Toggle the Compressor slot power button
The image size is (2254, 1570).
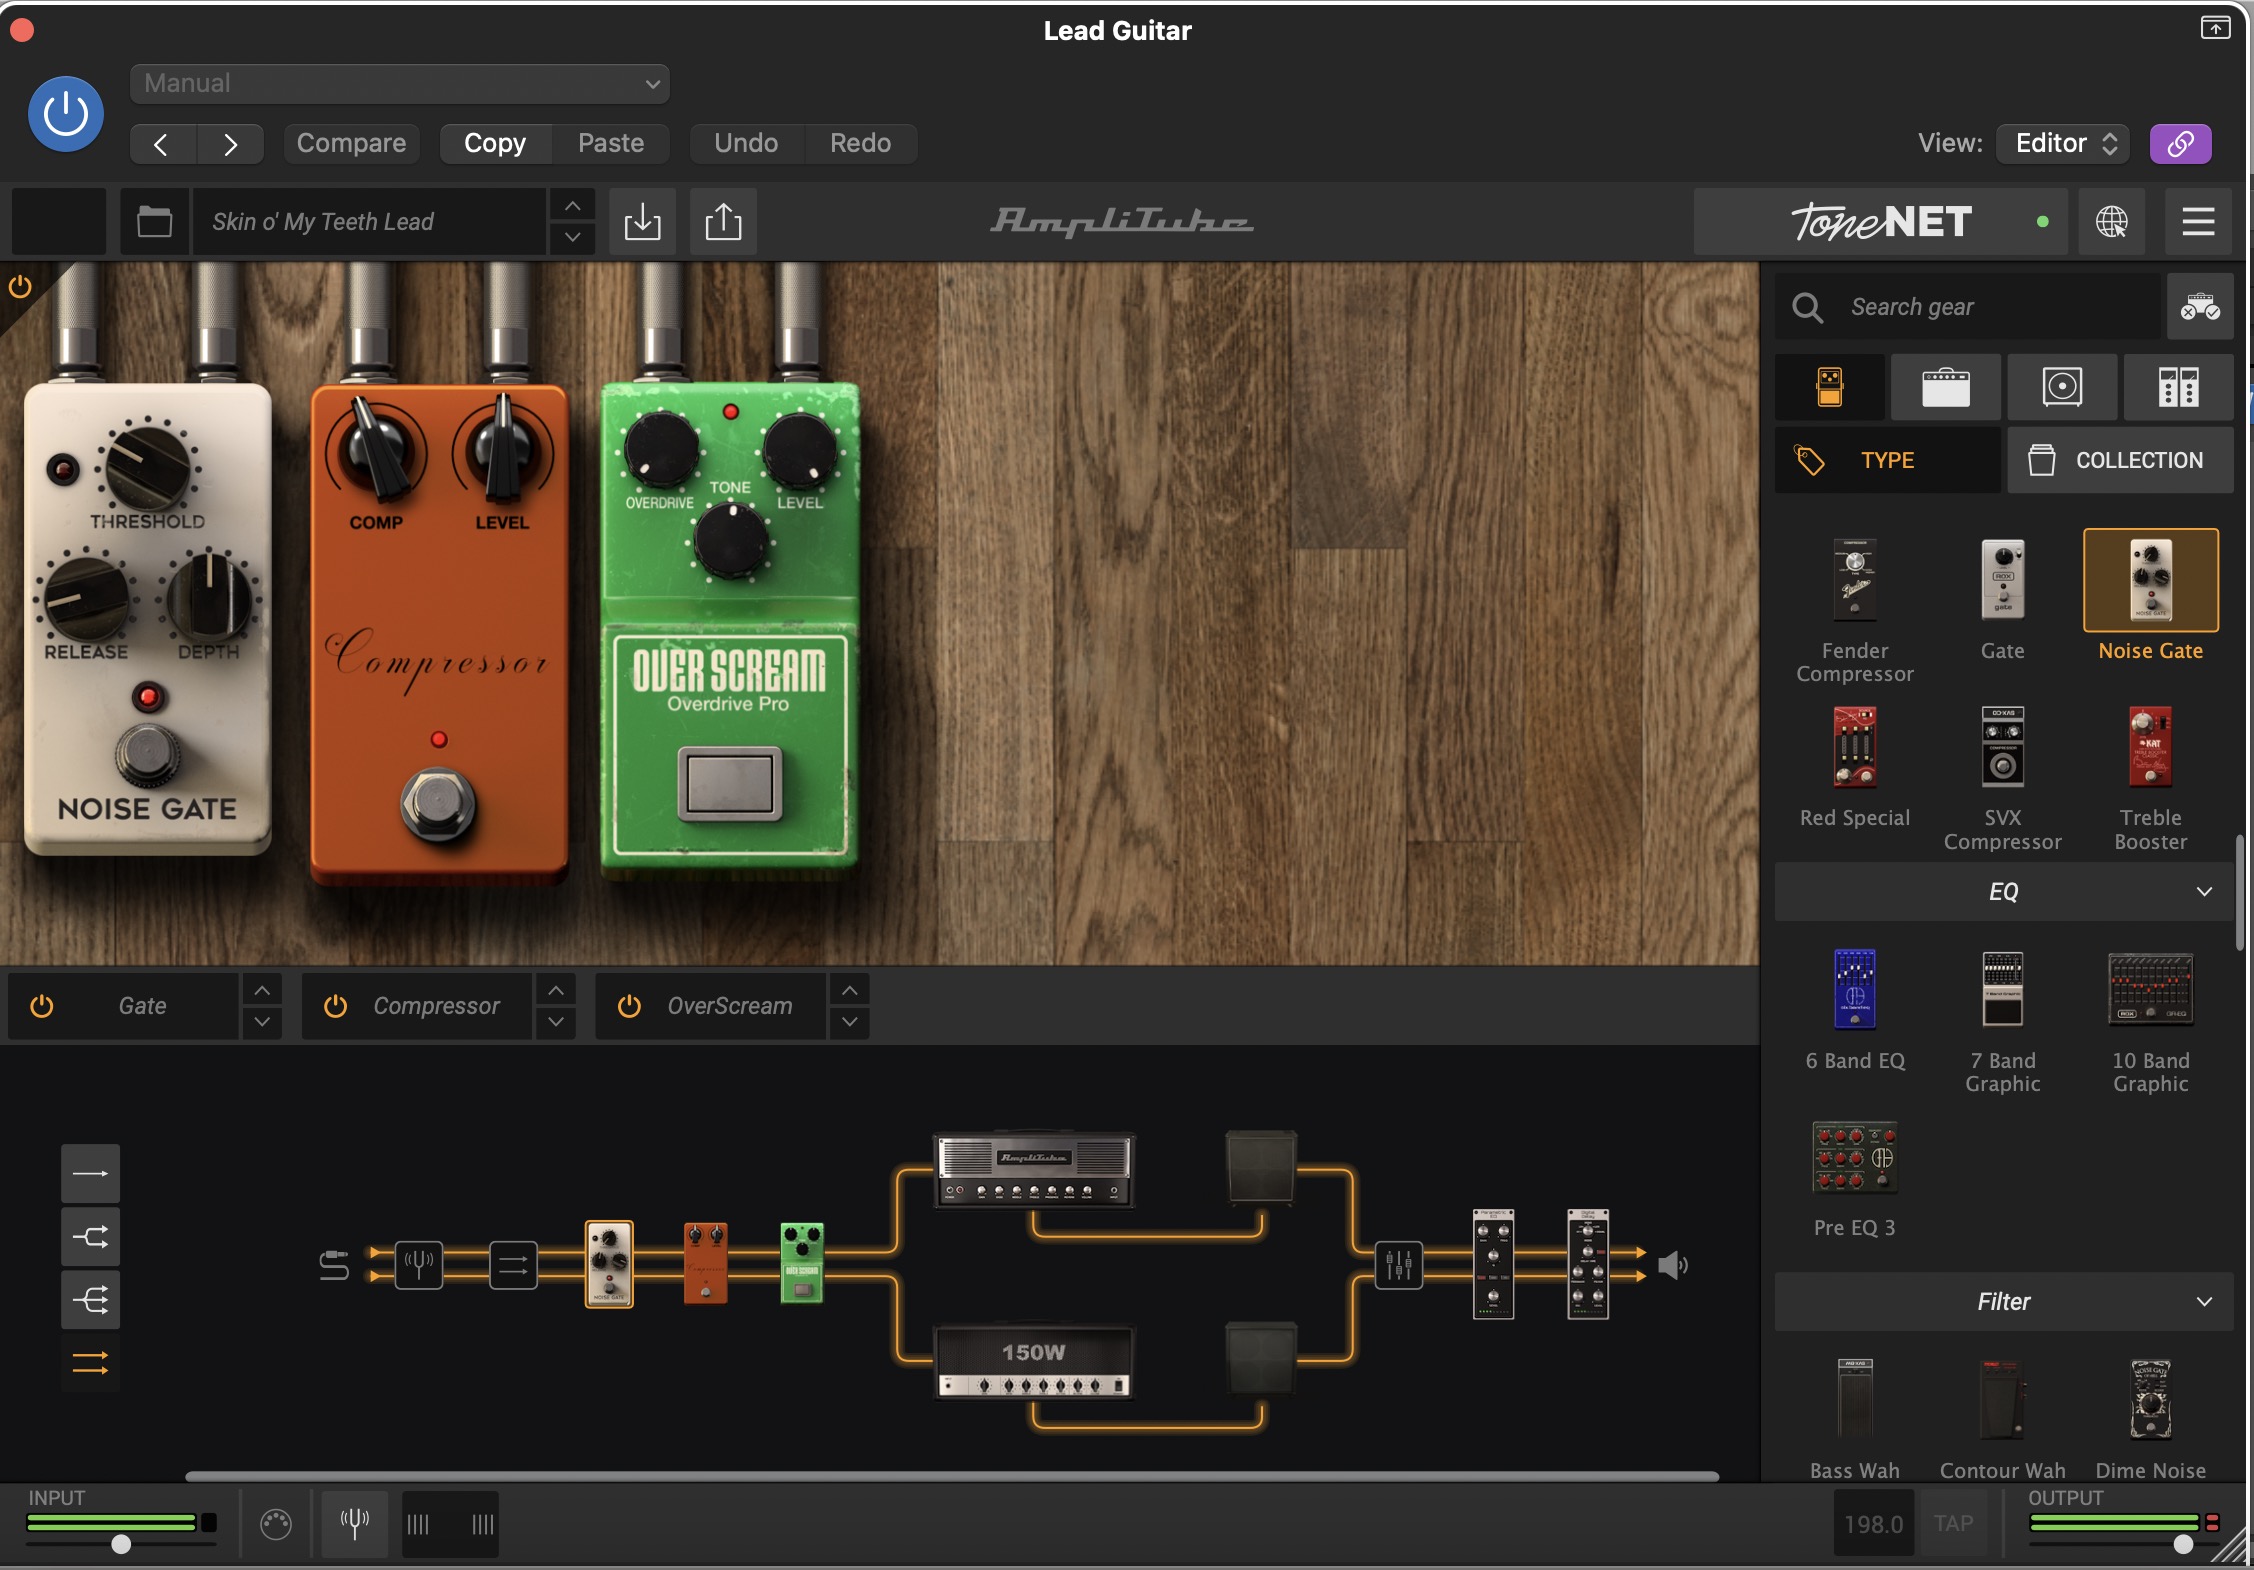(x=335, y=1006)
